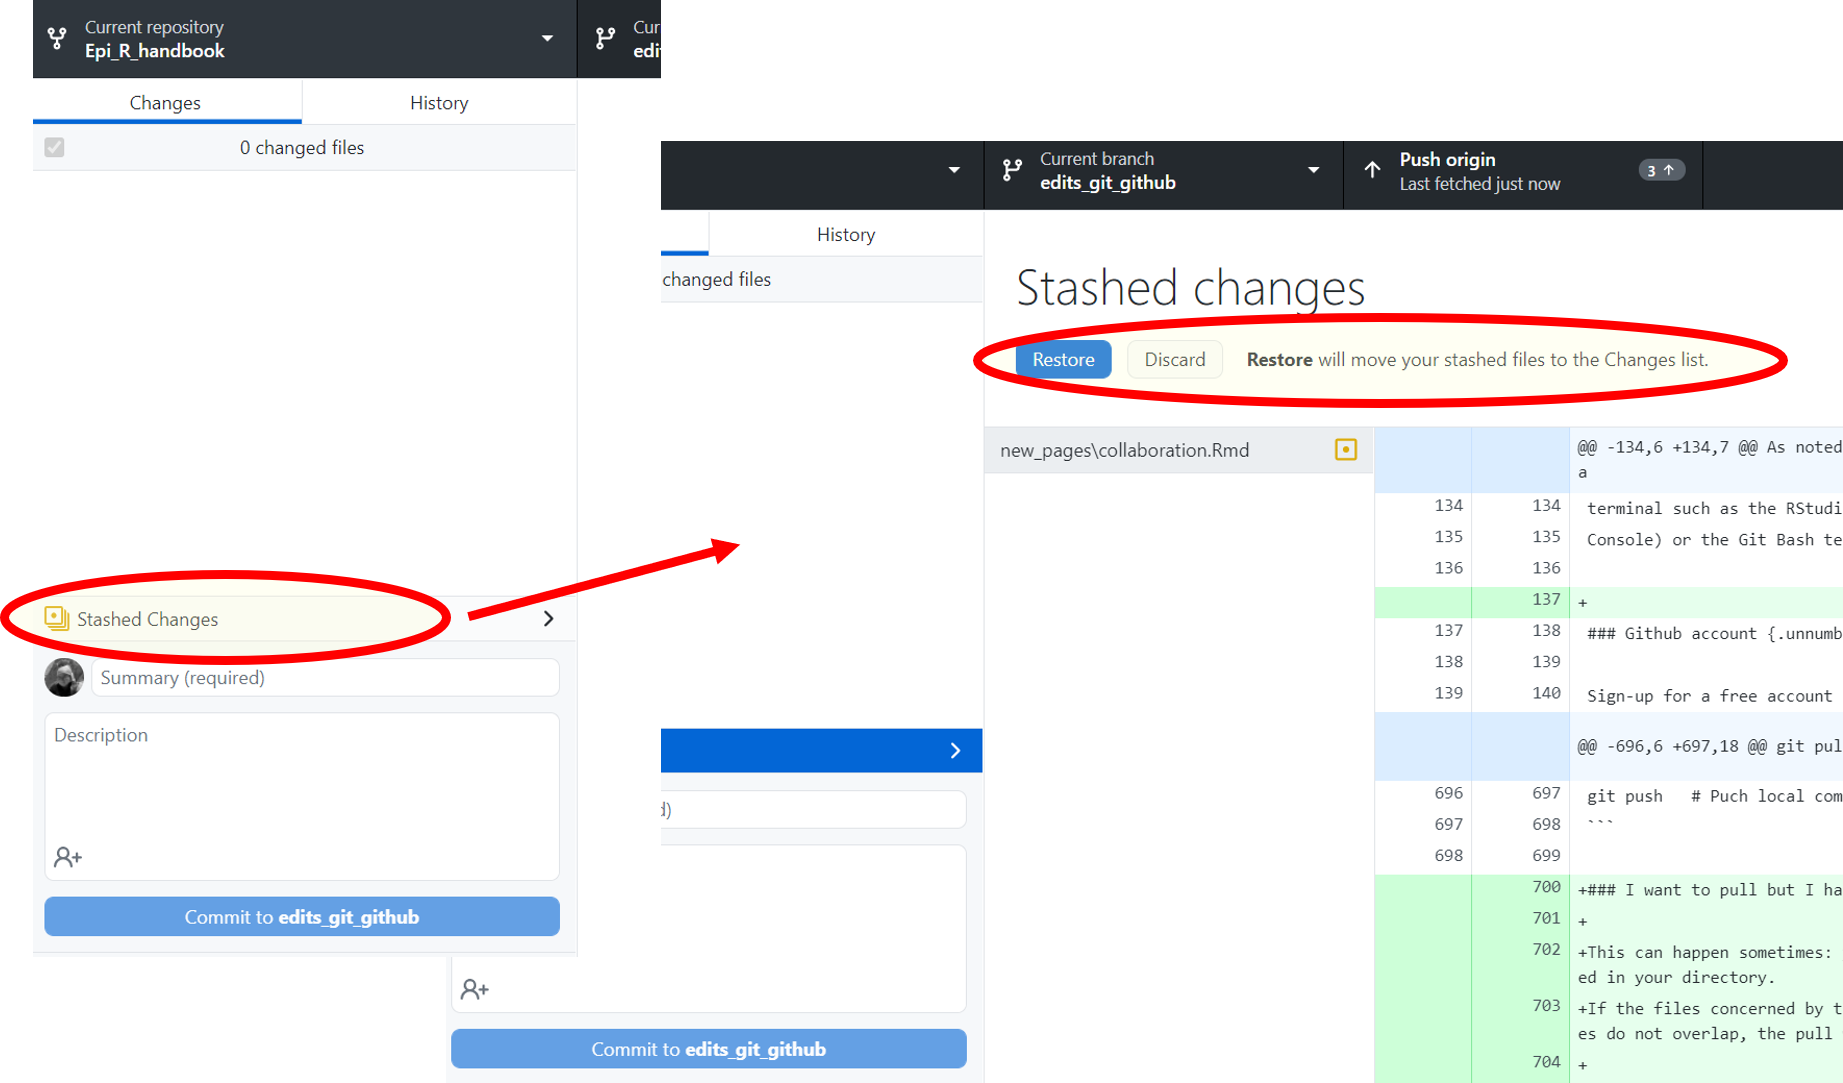This screenshot has height=1083, width=1843.
Task: Click the repository fork icon beside Epi_R_handbook
Action: [57, 39]
